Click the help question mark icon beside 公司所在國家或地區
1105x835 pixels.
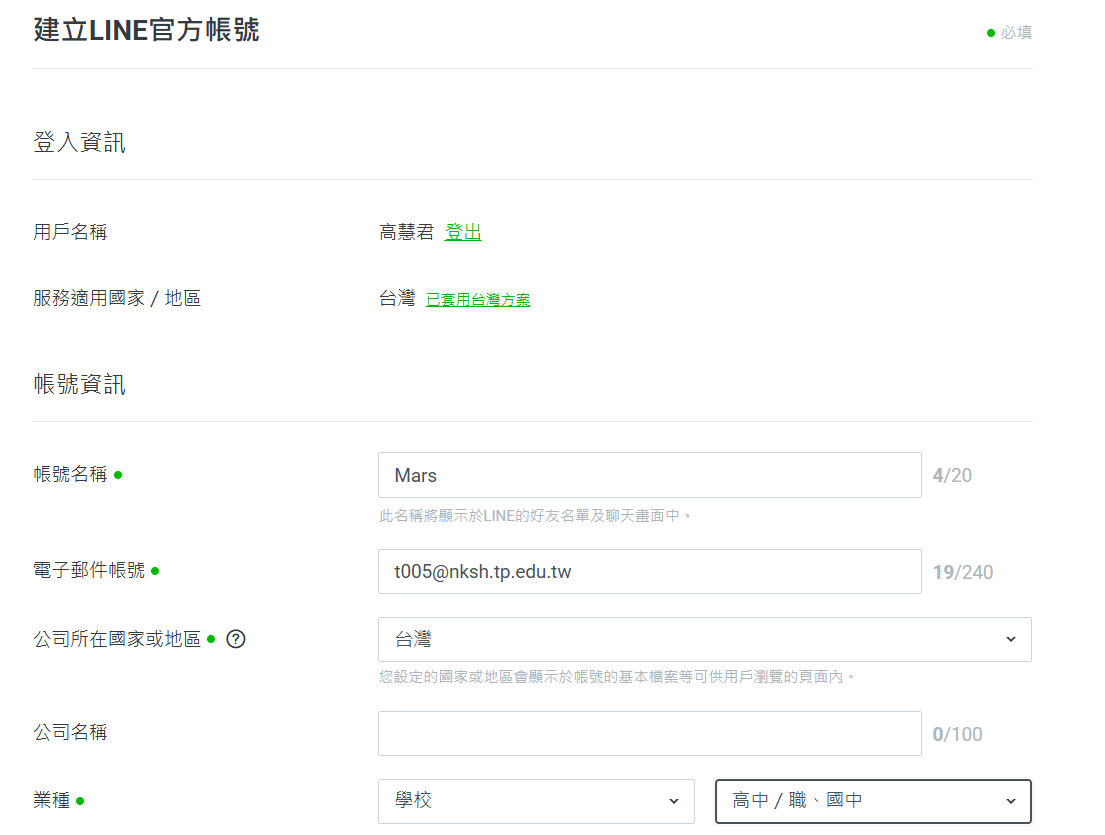pyautogui.click(x=236, y=639)
